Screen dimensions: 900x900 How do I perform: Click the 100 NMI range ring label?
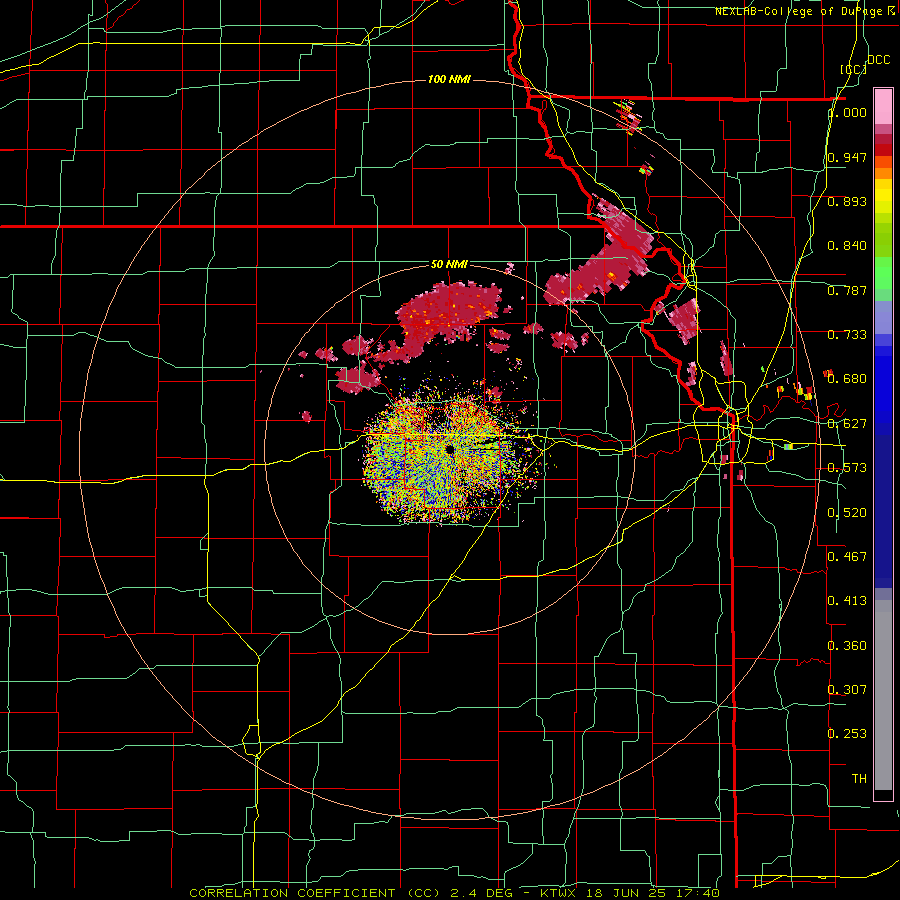[x=449, y=79]
